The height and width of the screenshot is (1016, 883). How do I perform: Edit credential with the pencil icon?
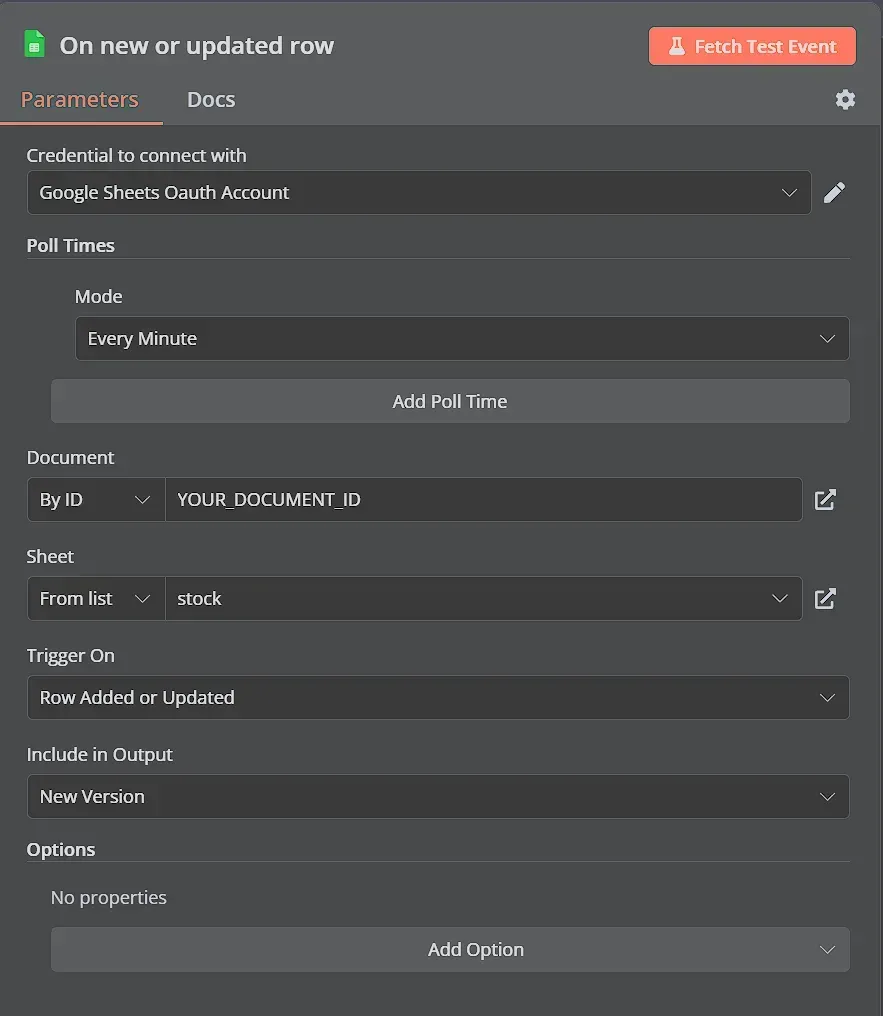point(834,192)
